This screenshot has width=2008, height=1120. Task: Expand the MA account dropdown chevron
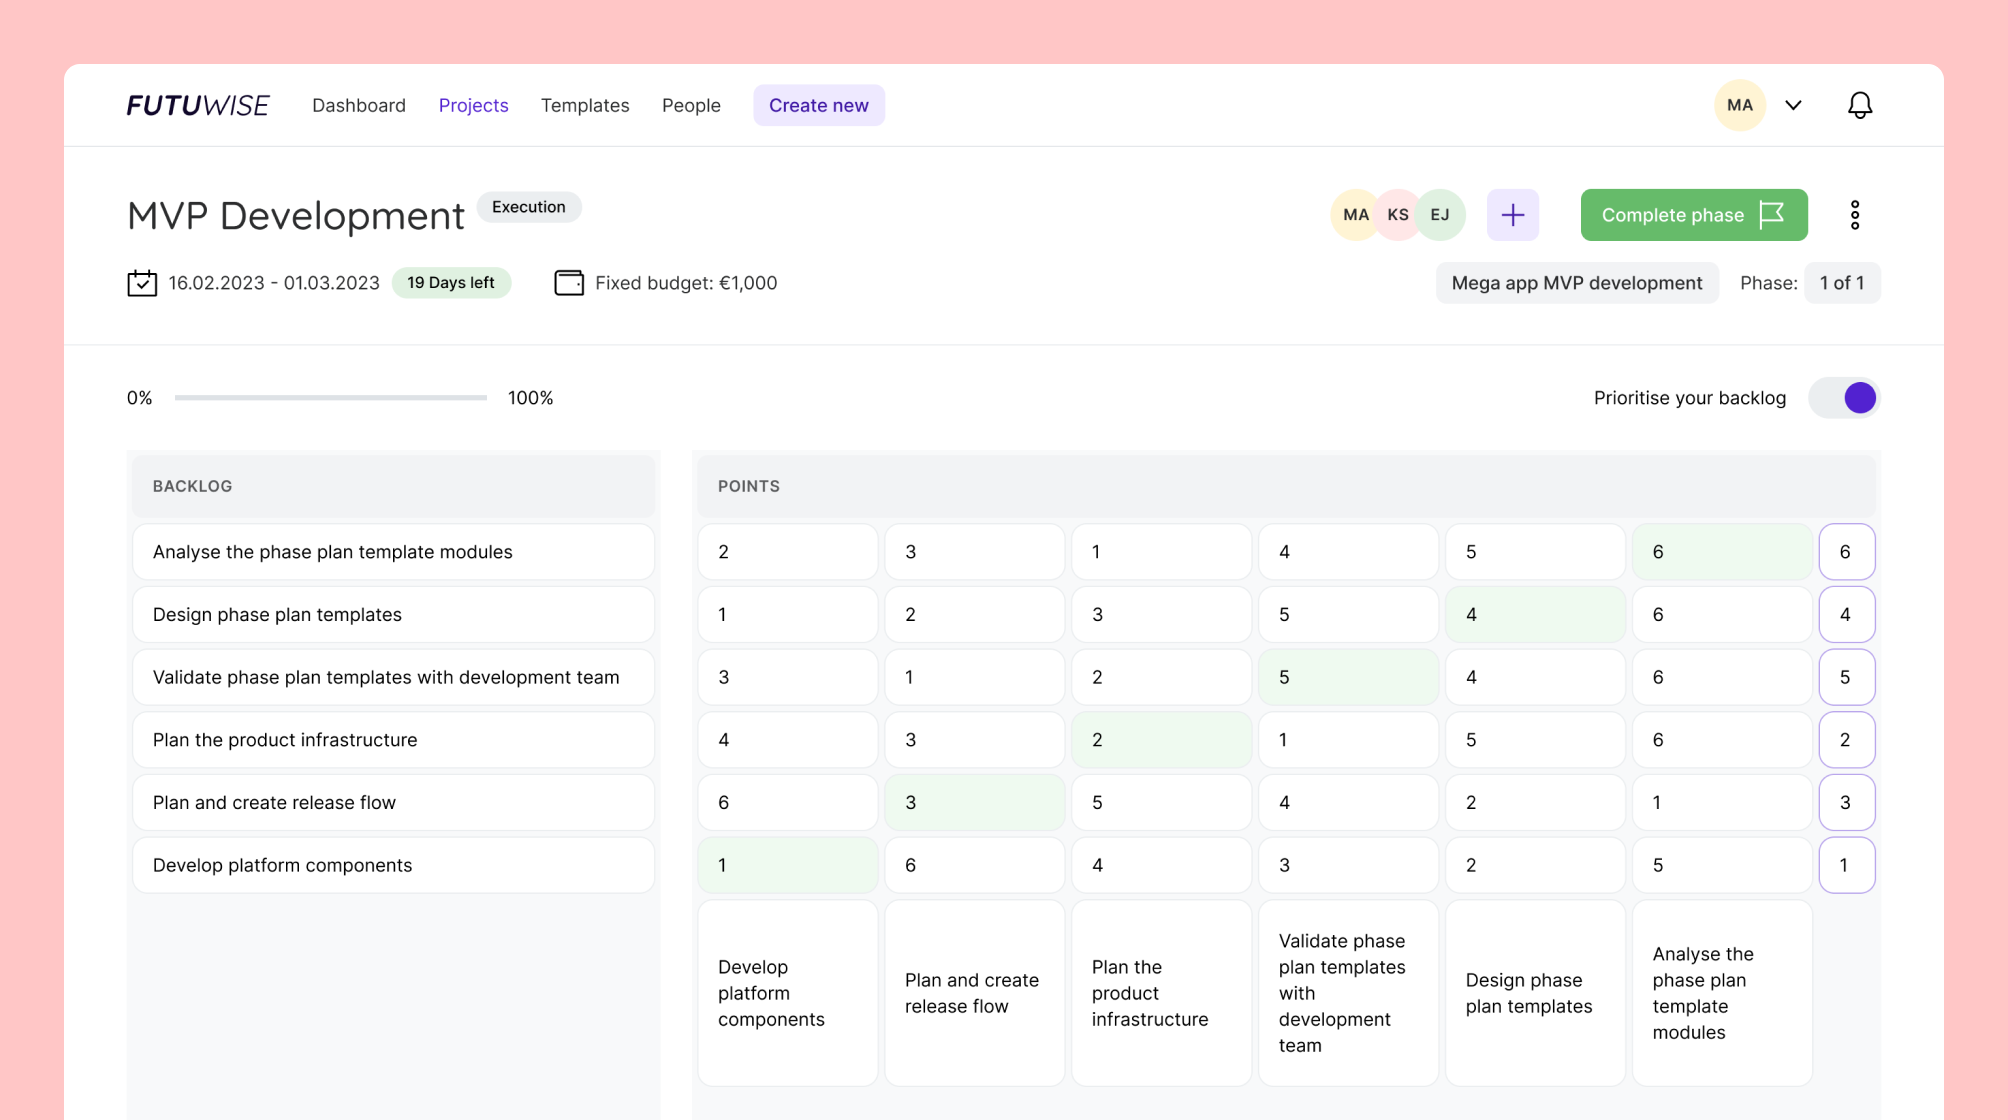1793,105
